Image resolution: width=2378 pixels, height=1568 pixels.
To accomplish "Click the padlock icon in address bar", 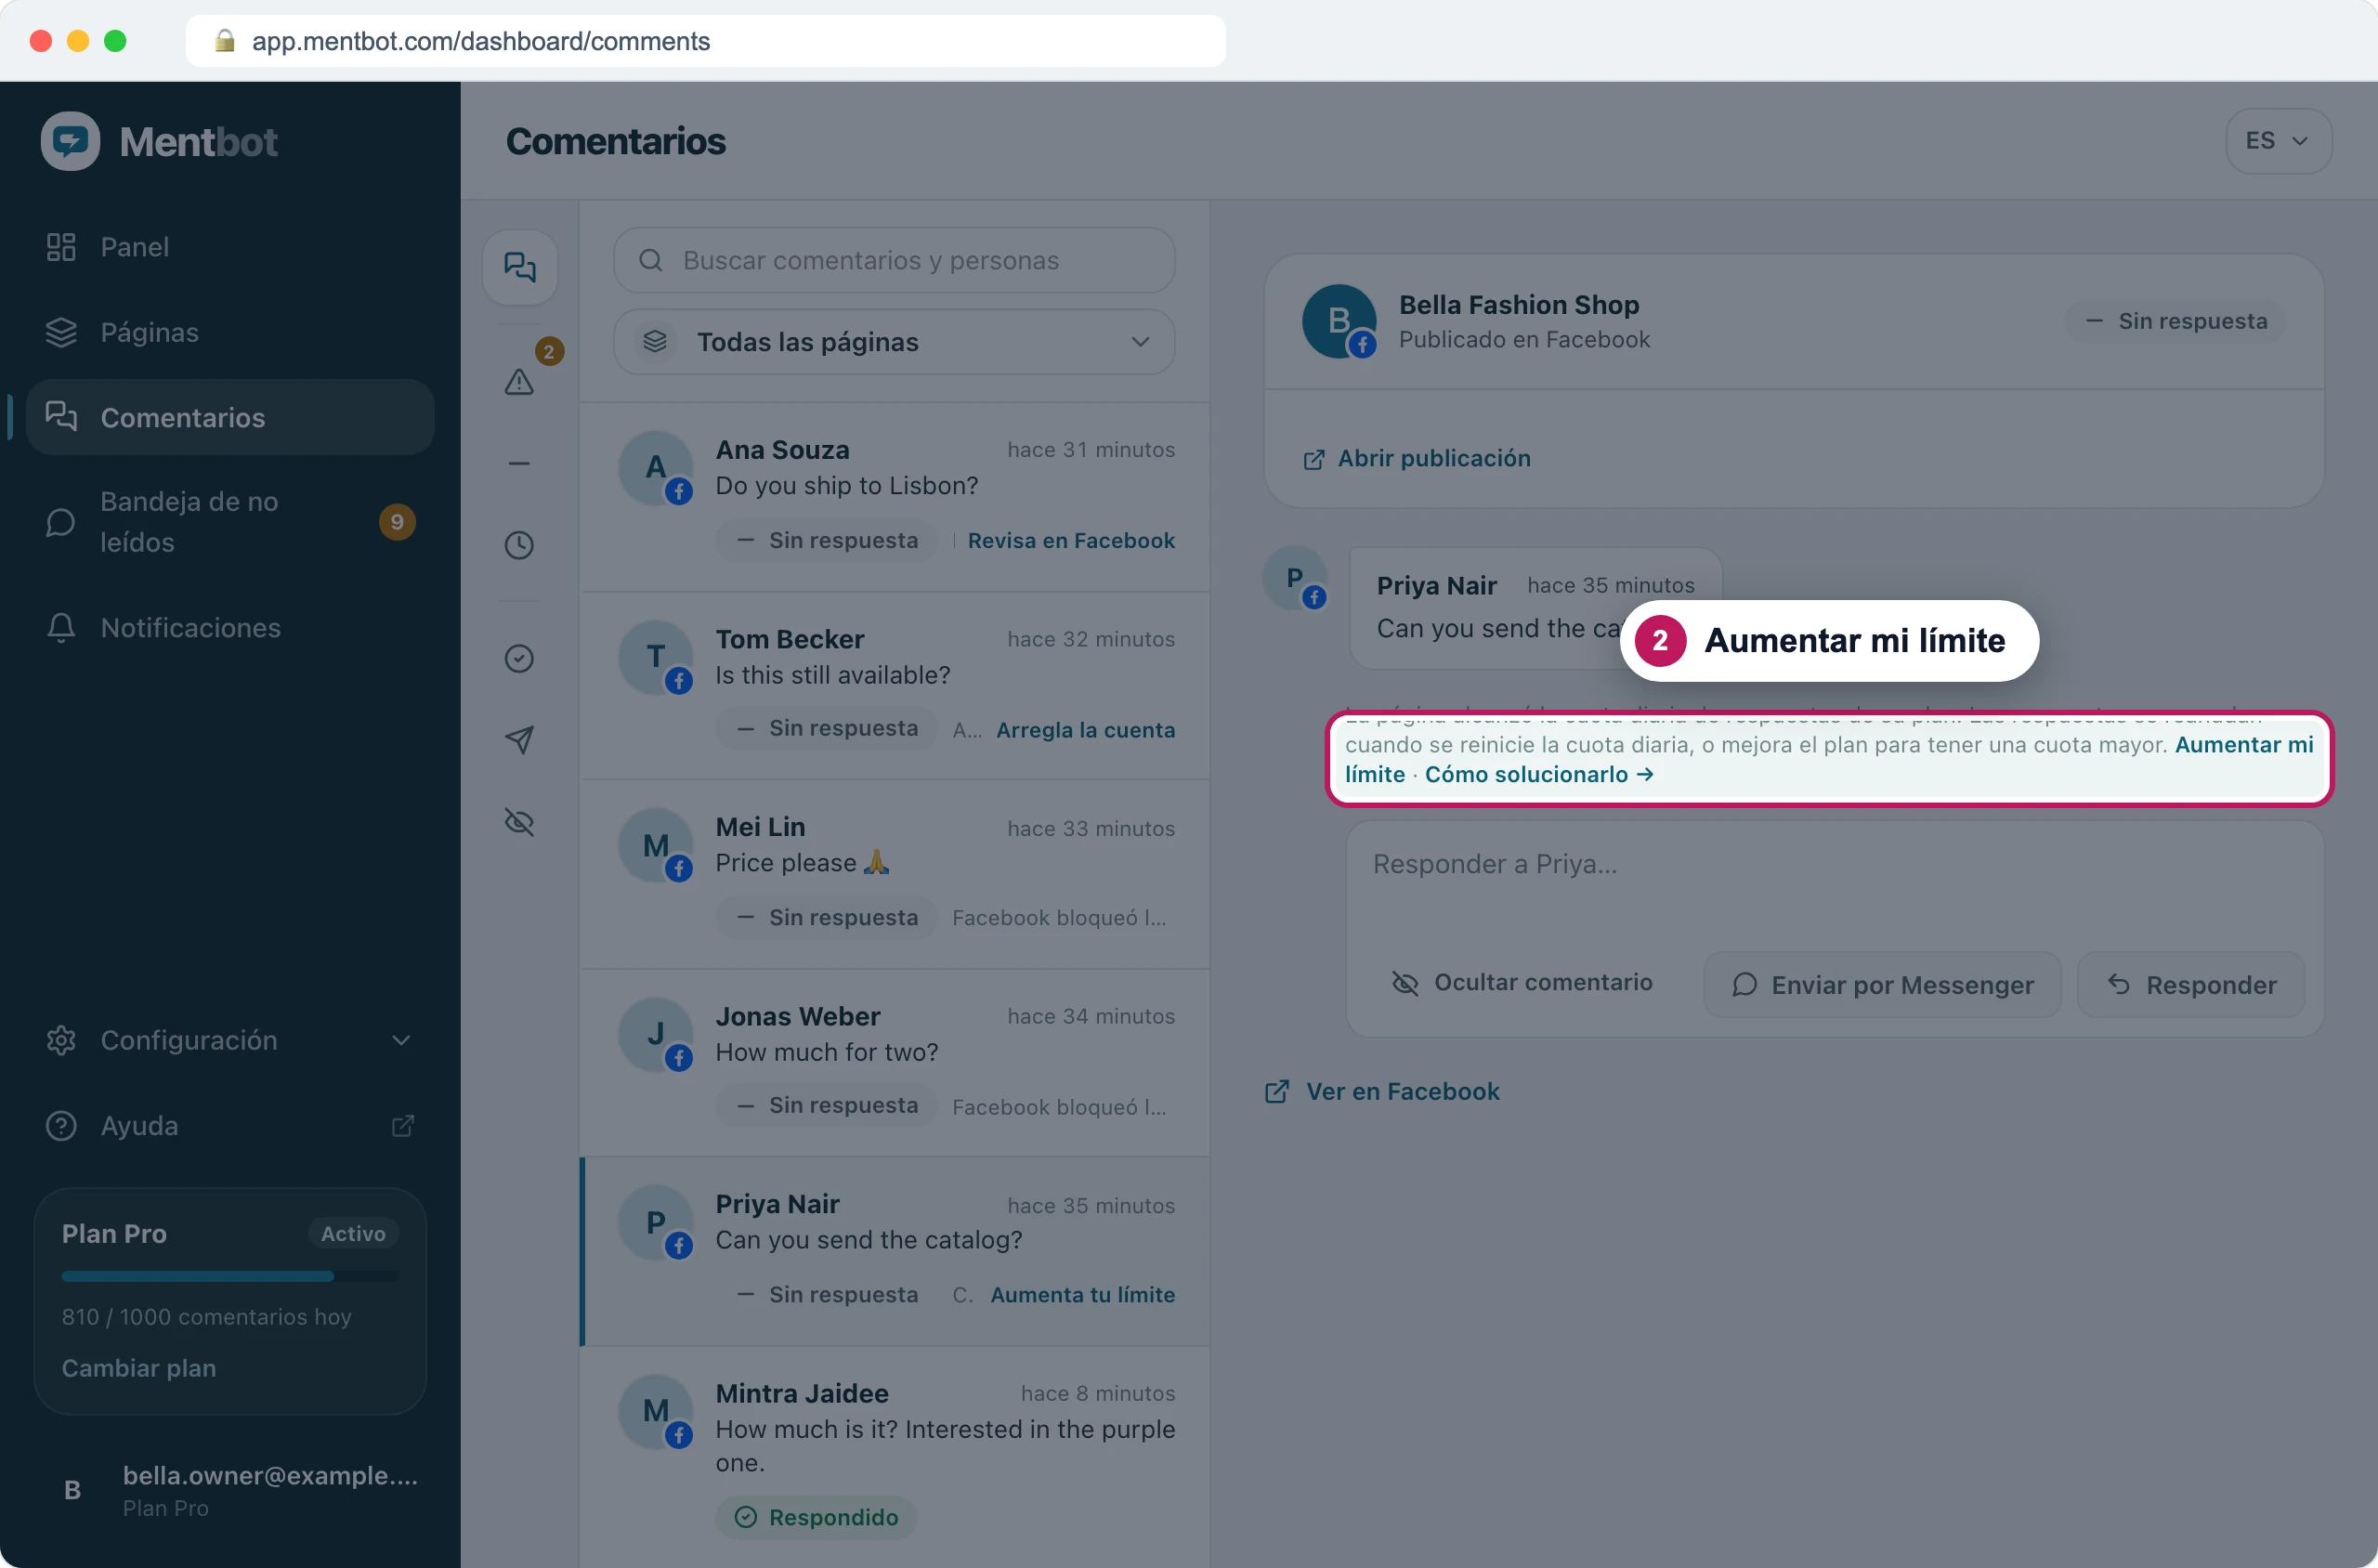I will coord(225,40).
